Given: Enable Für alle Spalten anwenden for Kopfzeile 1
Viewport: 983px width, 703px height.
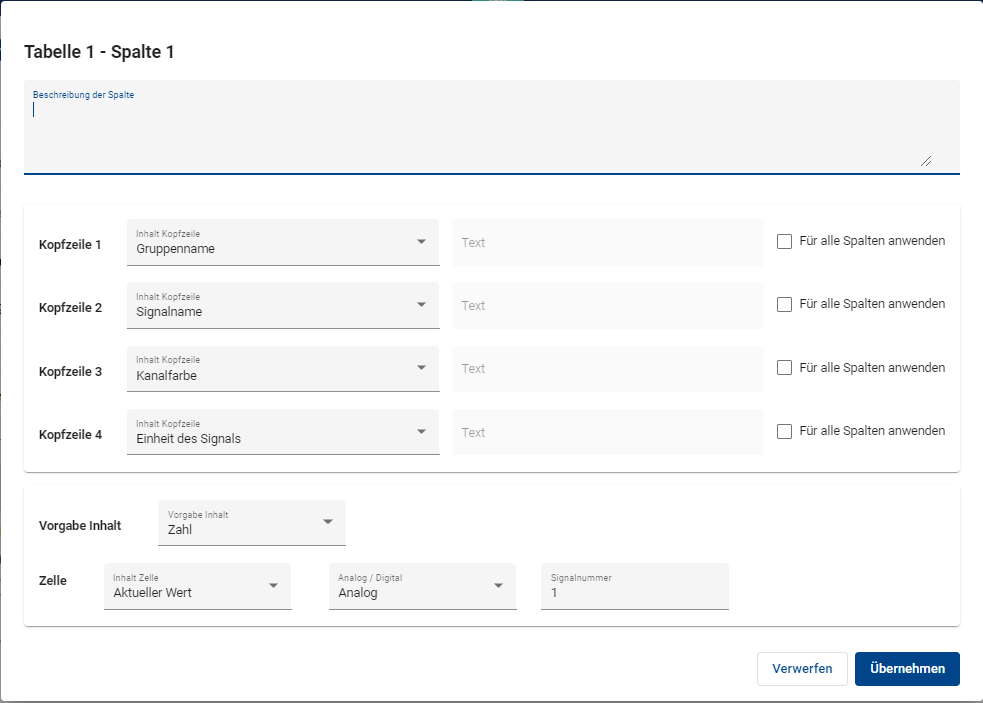Looking at the screenshot, I should coord(785,241).
